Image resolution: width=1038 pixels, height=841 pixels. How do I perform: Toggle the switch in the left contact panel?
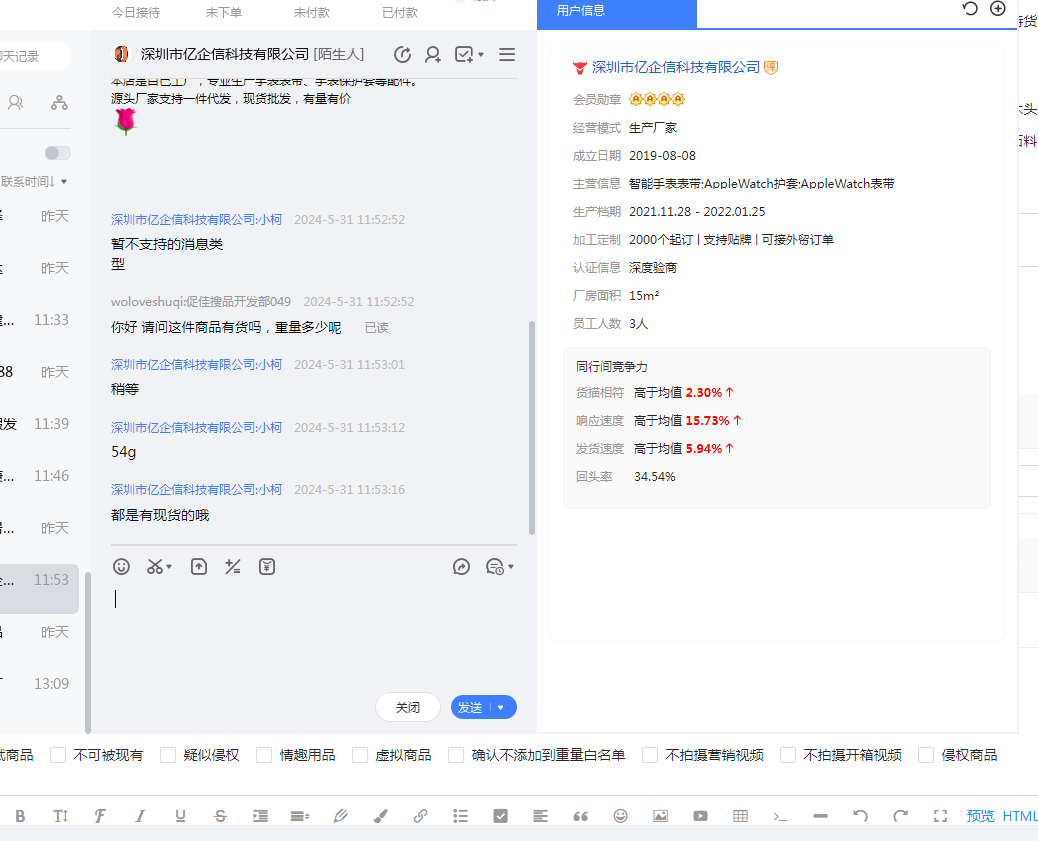(x=58, y=153)
